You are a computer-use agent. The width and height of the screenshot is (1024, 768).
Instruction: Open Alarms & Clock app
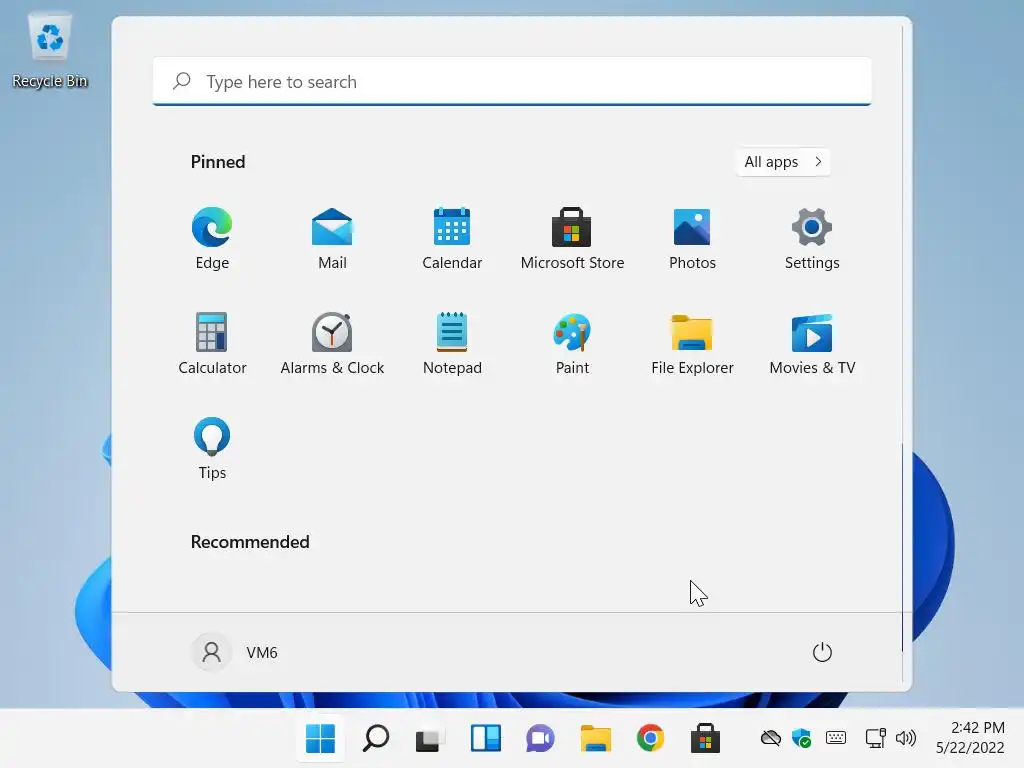pyautogui.click(x=332, y=343)
